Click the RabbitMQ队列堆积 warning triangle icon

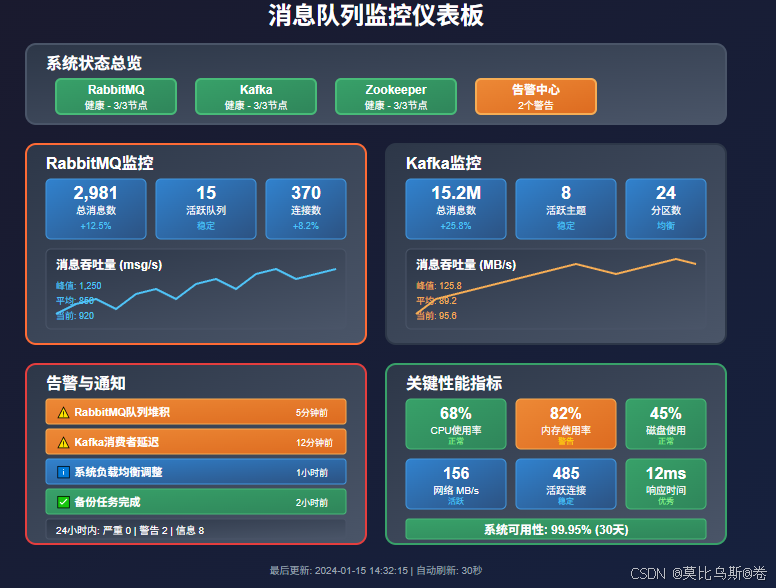pos(63,412)
